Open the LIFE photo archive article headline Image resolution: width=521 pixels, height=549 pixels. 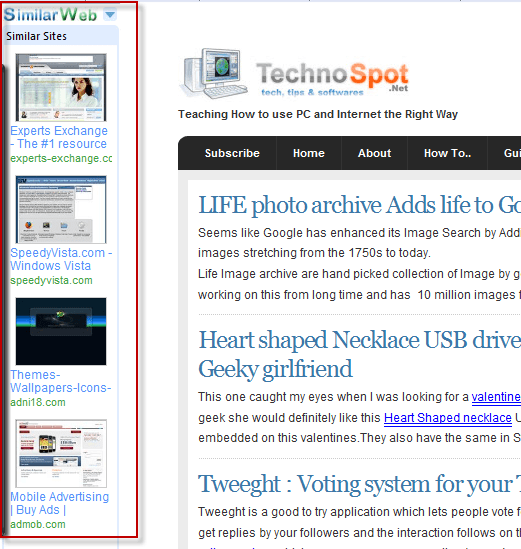click(x=360, y=205)
